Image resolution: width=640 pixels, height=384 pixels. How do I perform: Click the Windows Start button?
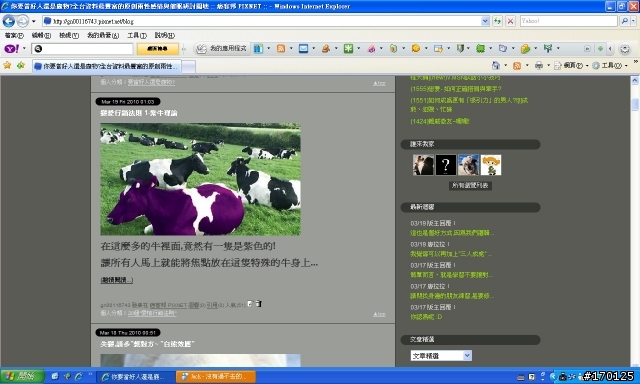click(x=22, y=376)
